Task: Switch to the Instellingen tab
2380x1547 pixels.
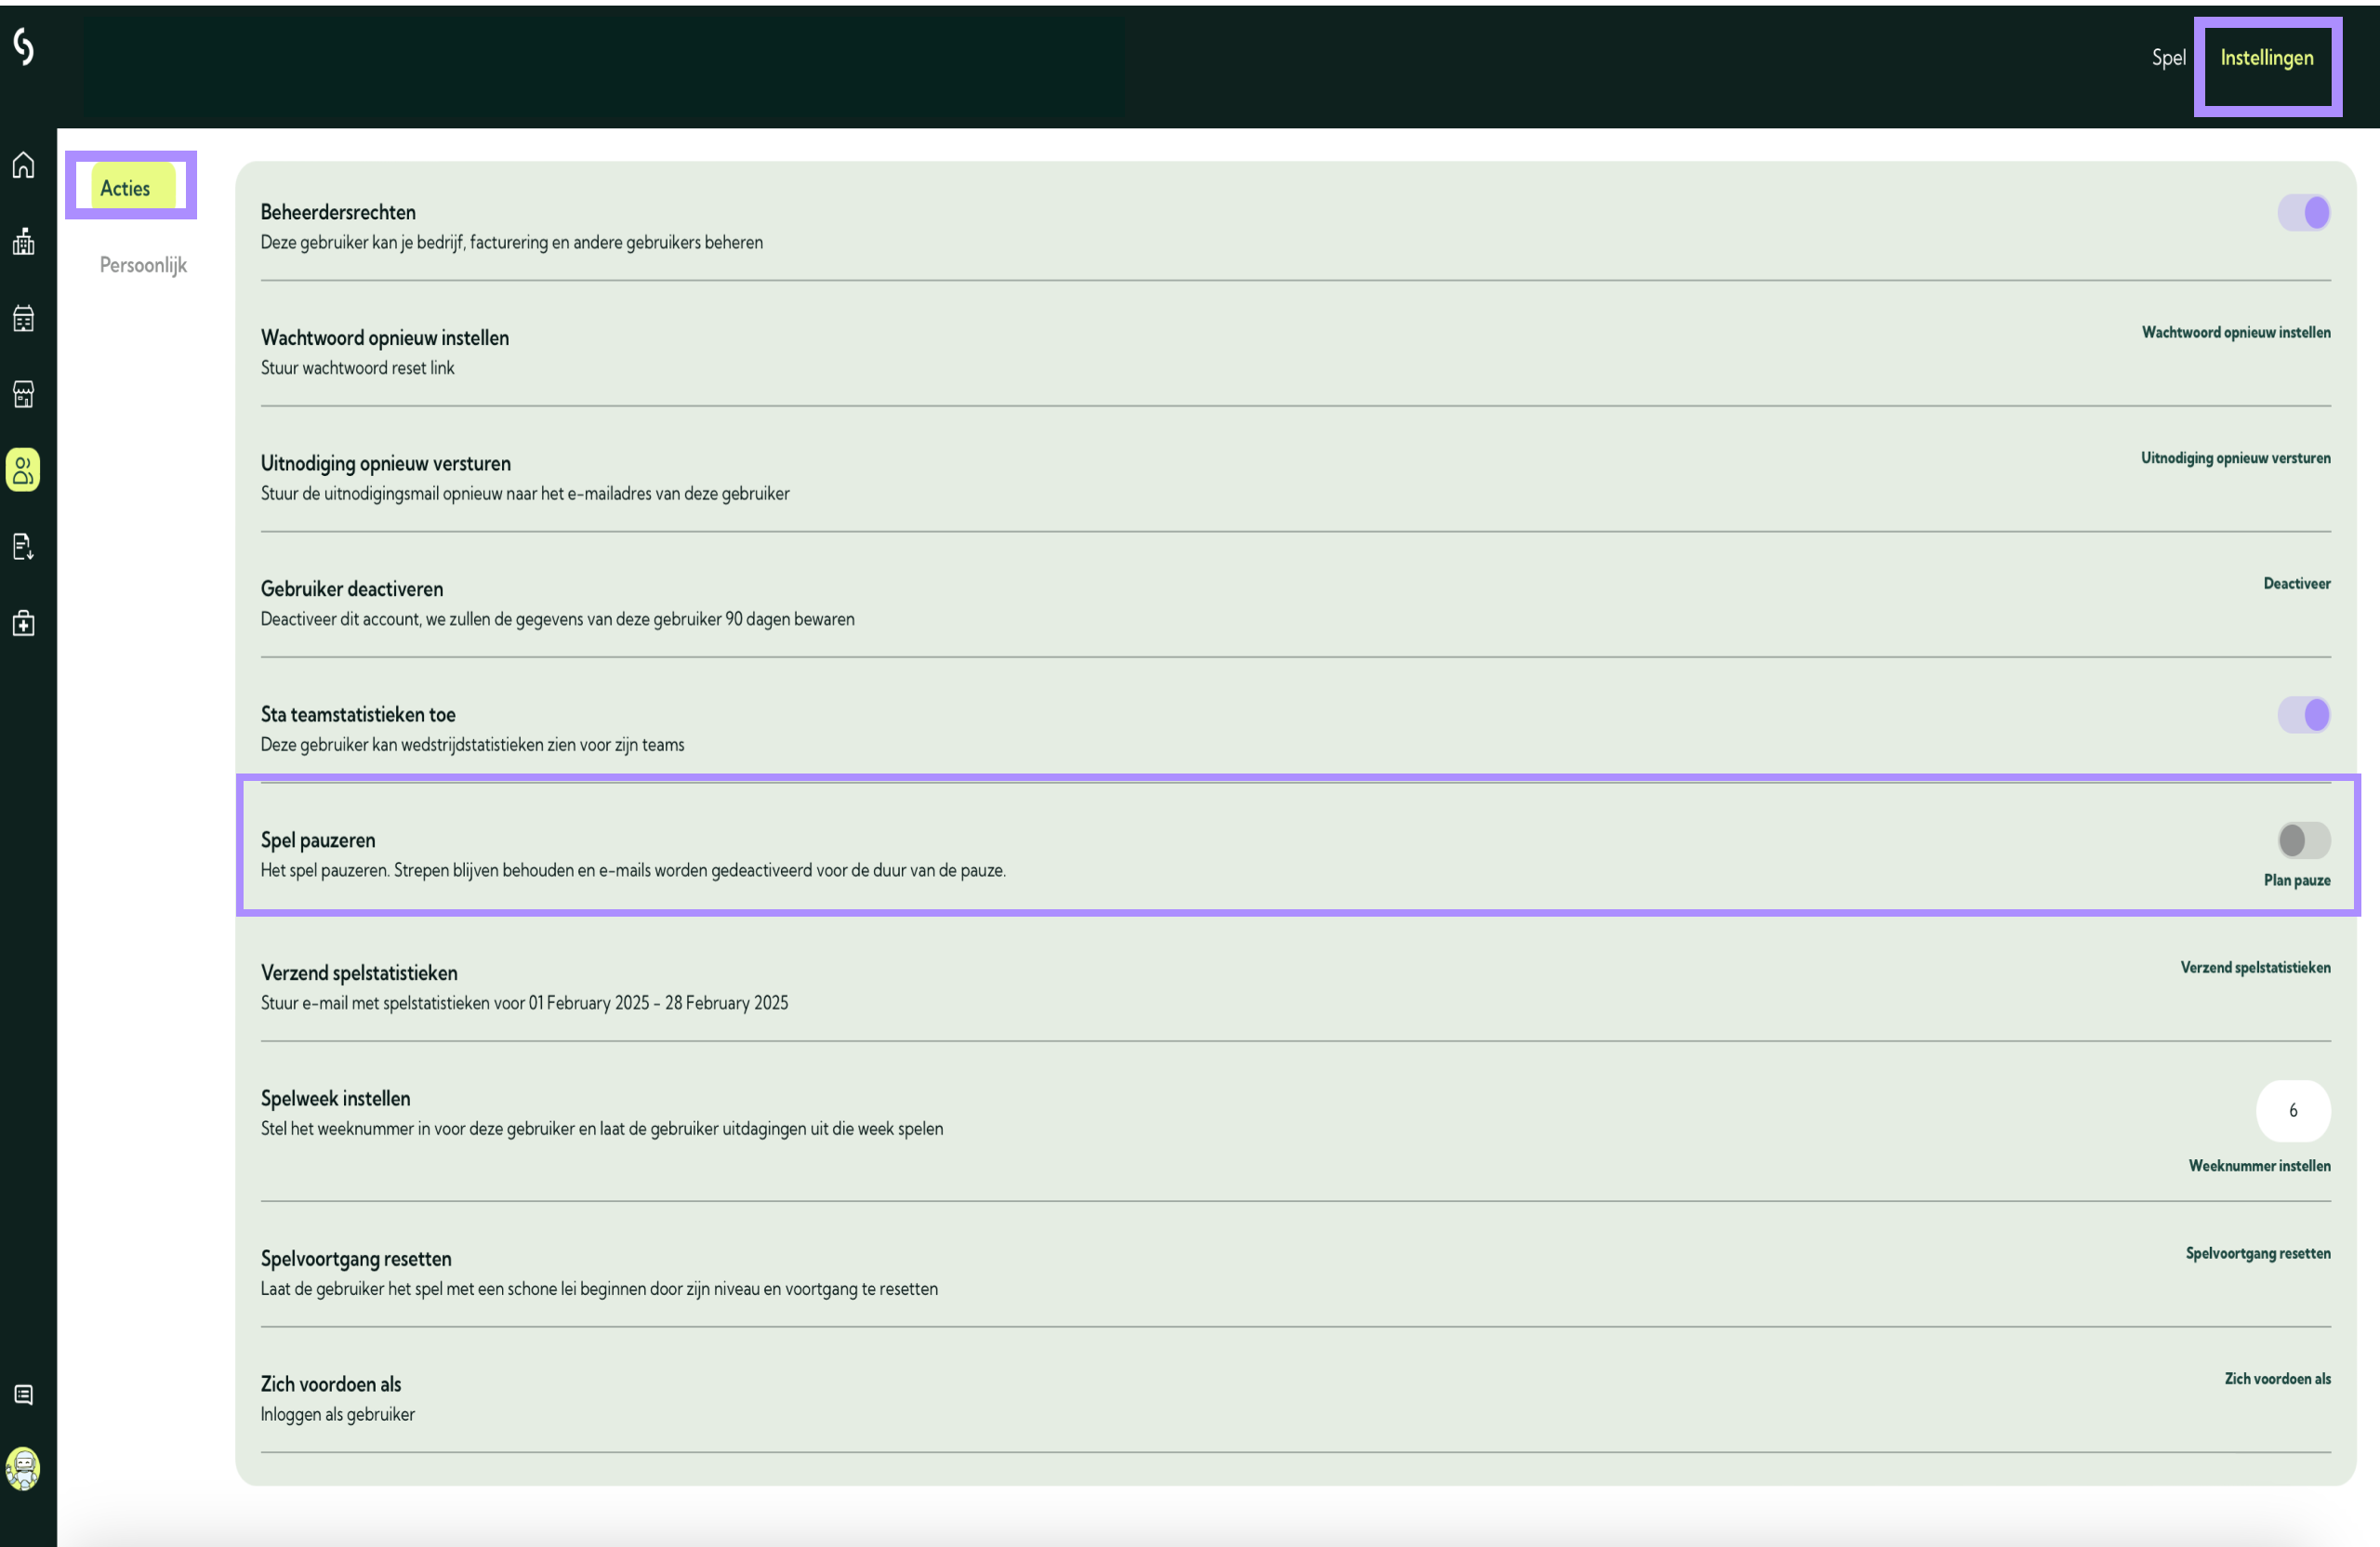Action: [2266, 58]
